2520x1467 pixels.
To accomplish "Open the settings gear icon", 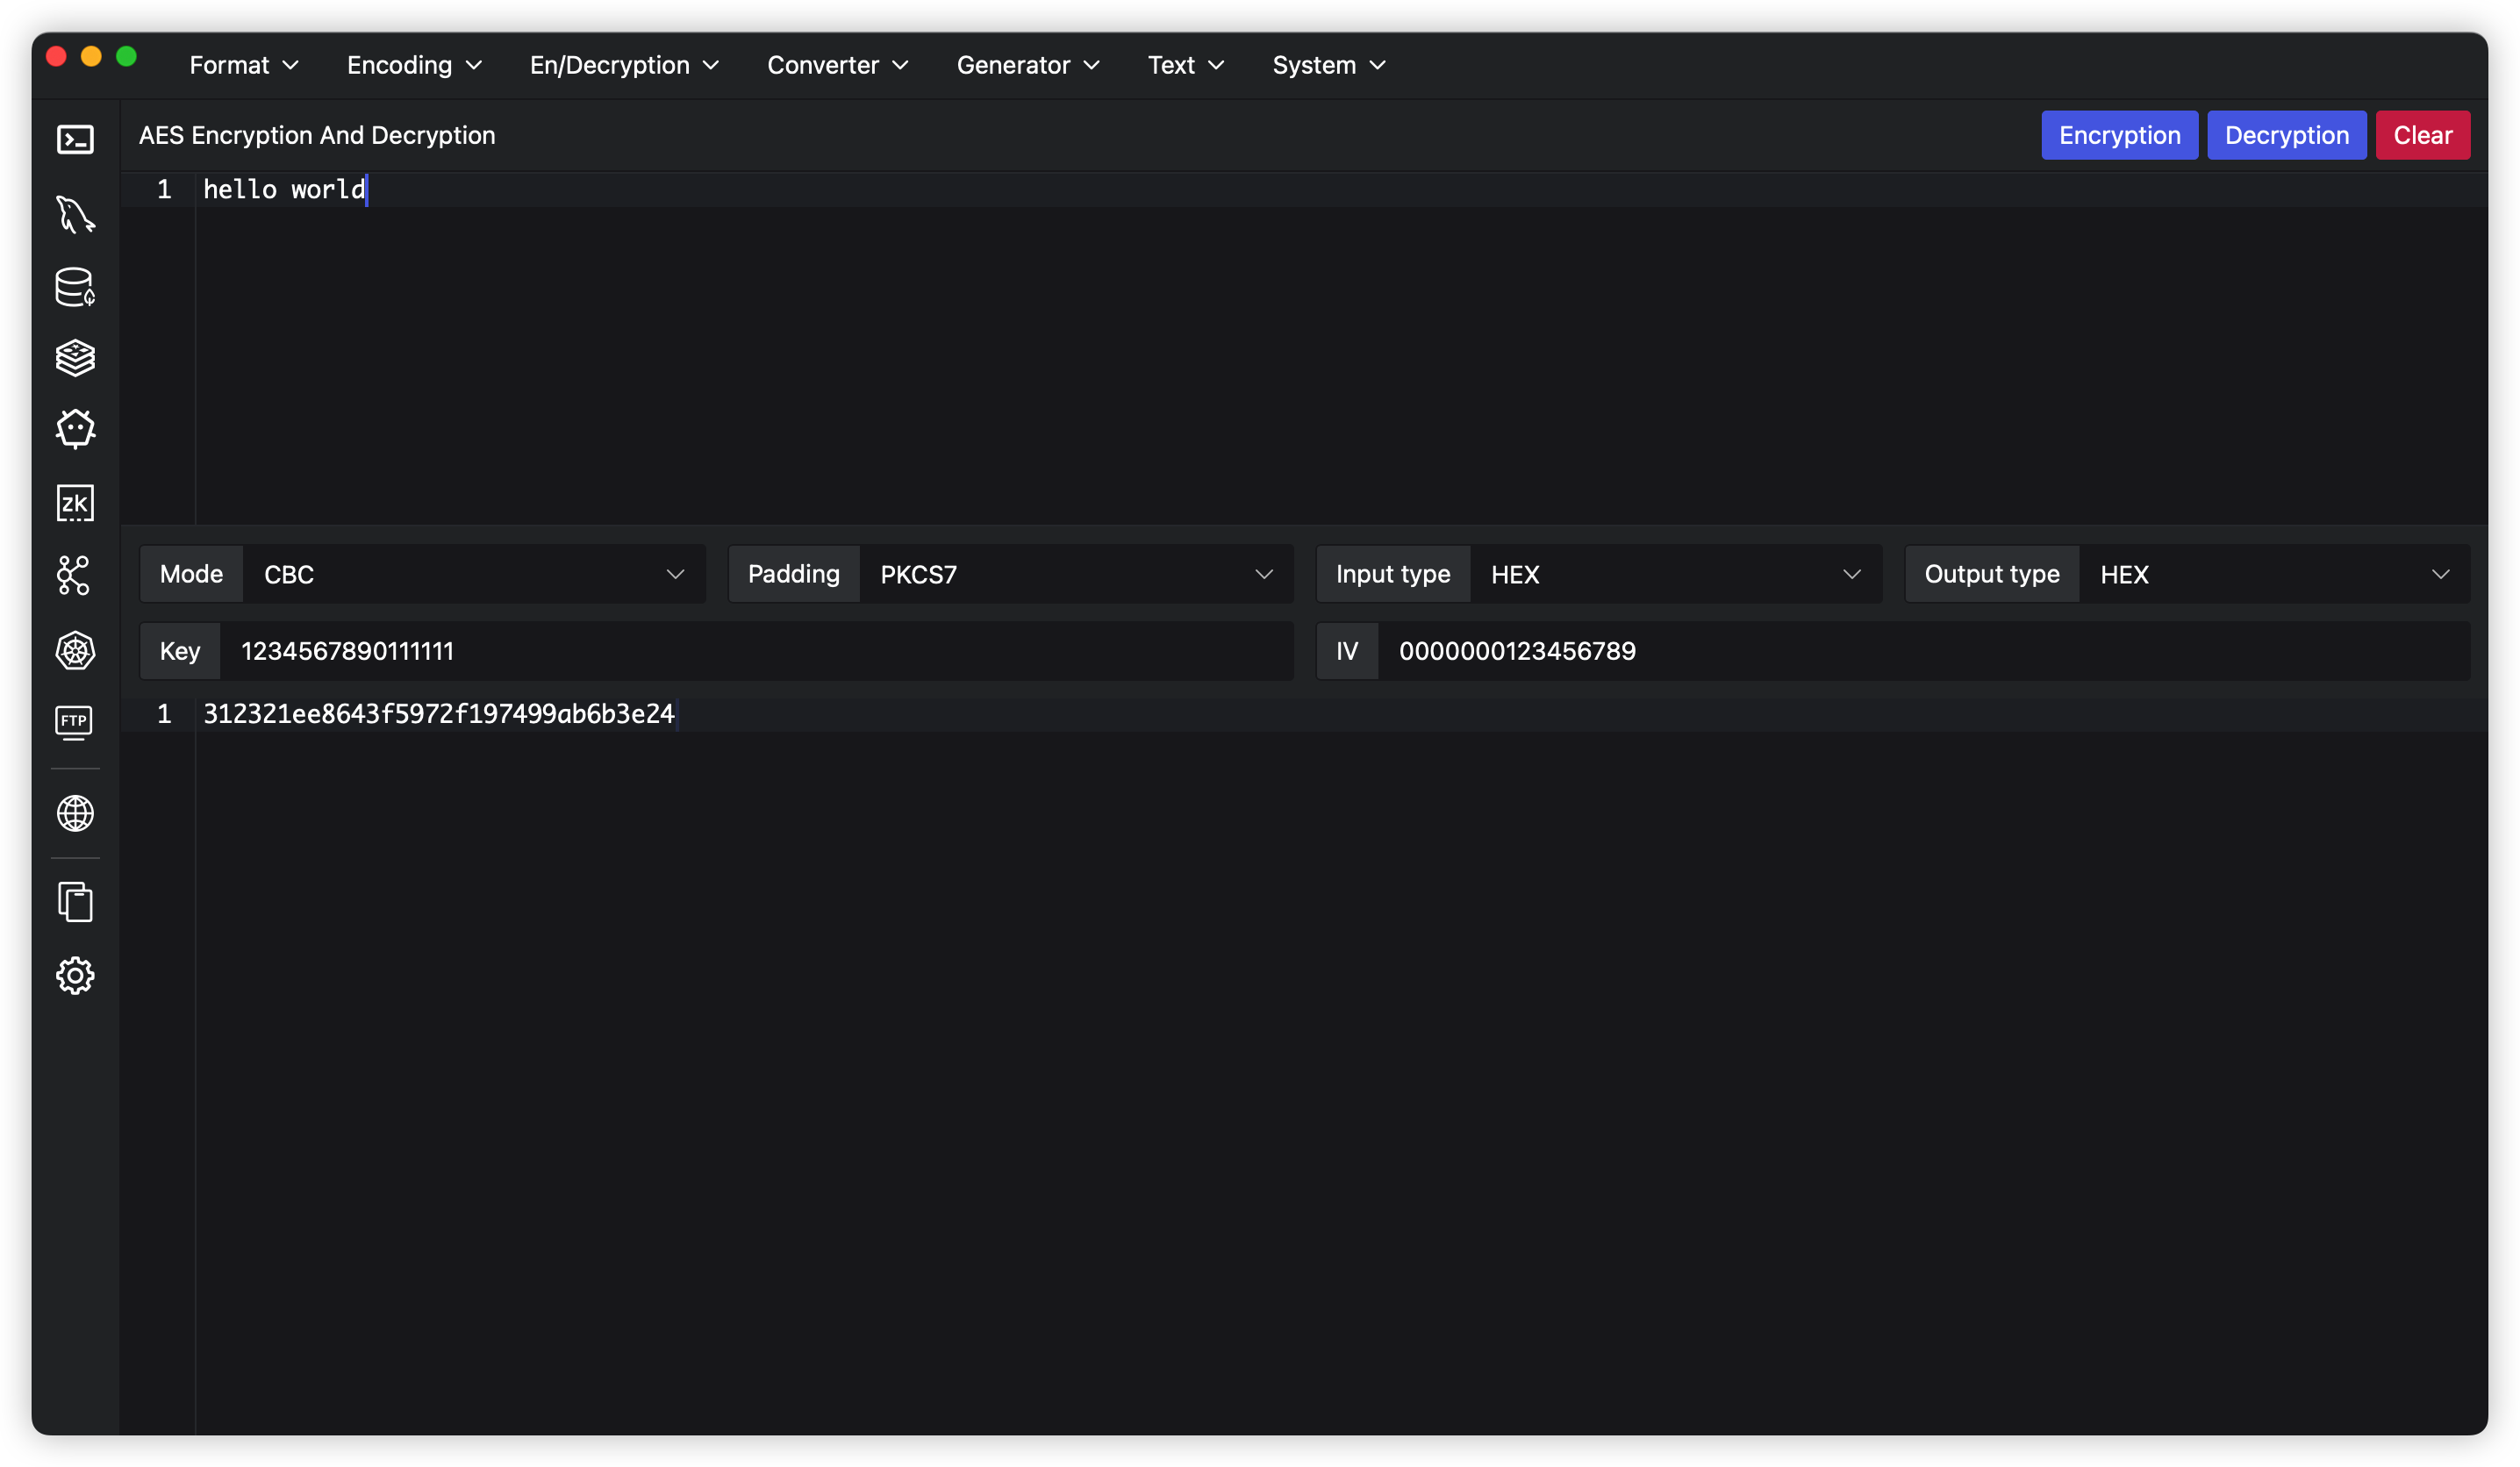I will coord(75,975).
